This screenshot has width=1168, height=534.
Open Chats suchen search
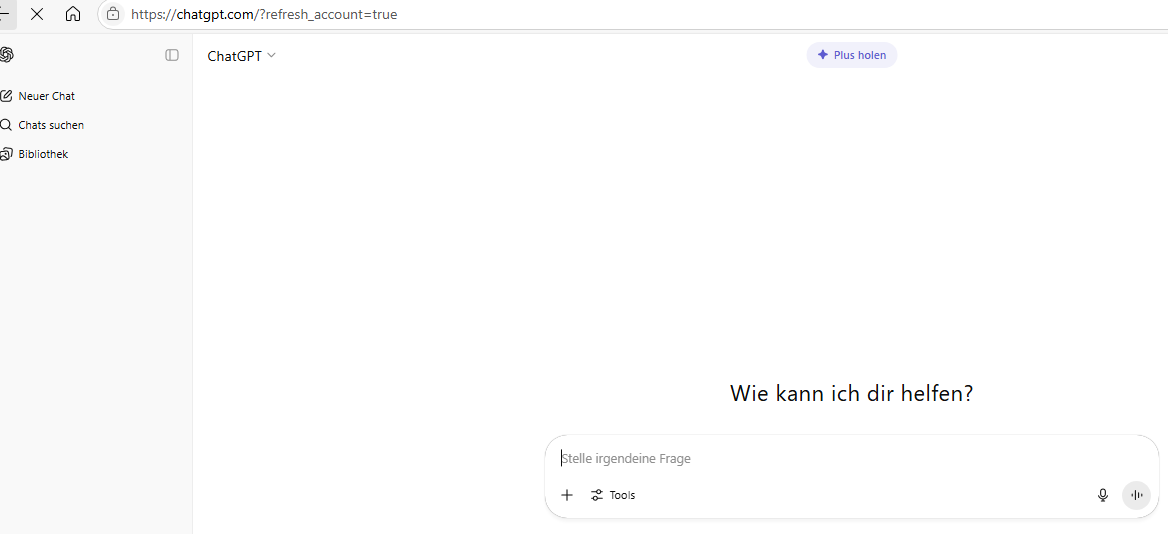[42, 125]
